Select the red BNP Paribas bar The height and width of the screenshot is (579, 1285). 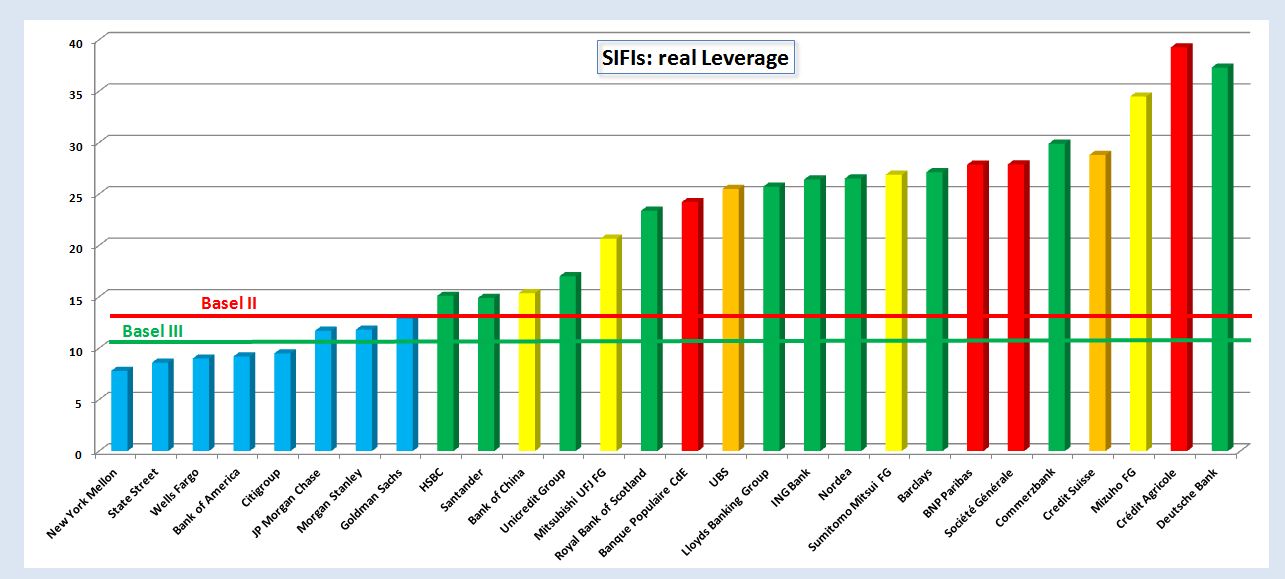978,307
